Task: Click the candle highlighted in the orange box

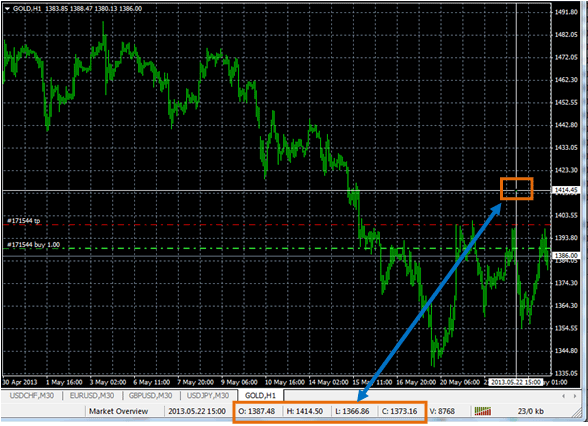Action: pos(517,190)
